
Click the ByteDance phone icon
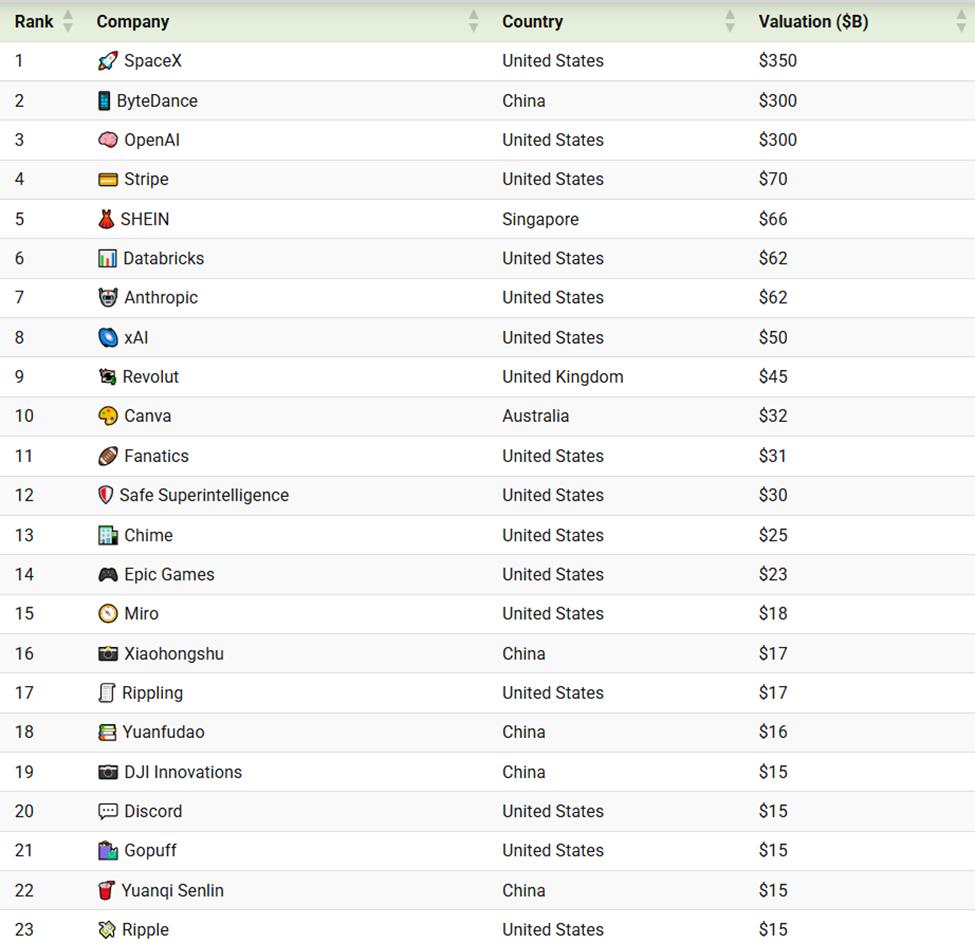tap(104, 101)
